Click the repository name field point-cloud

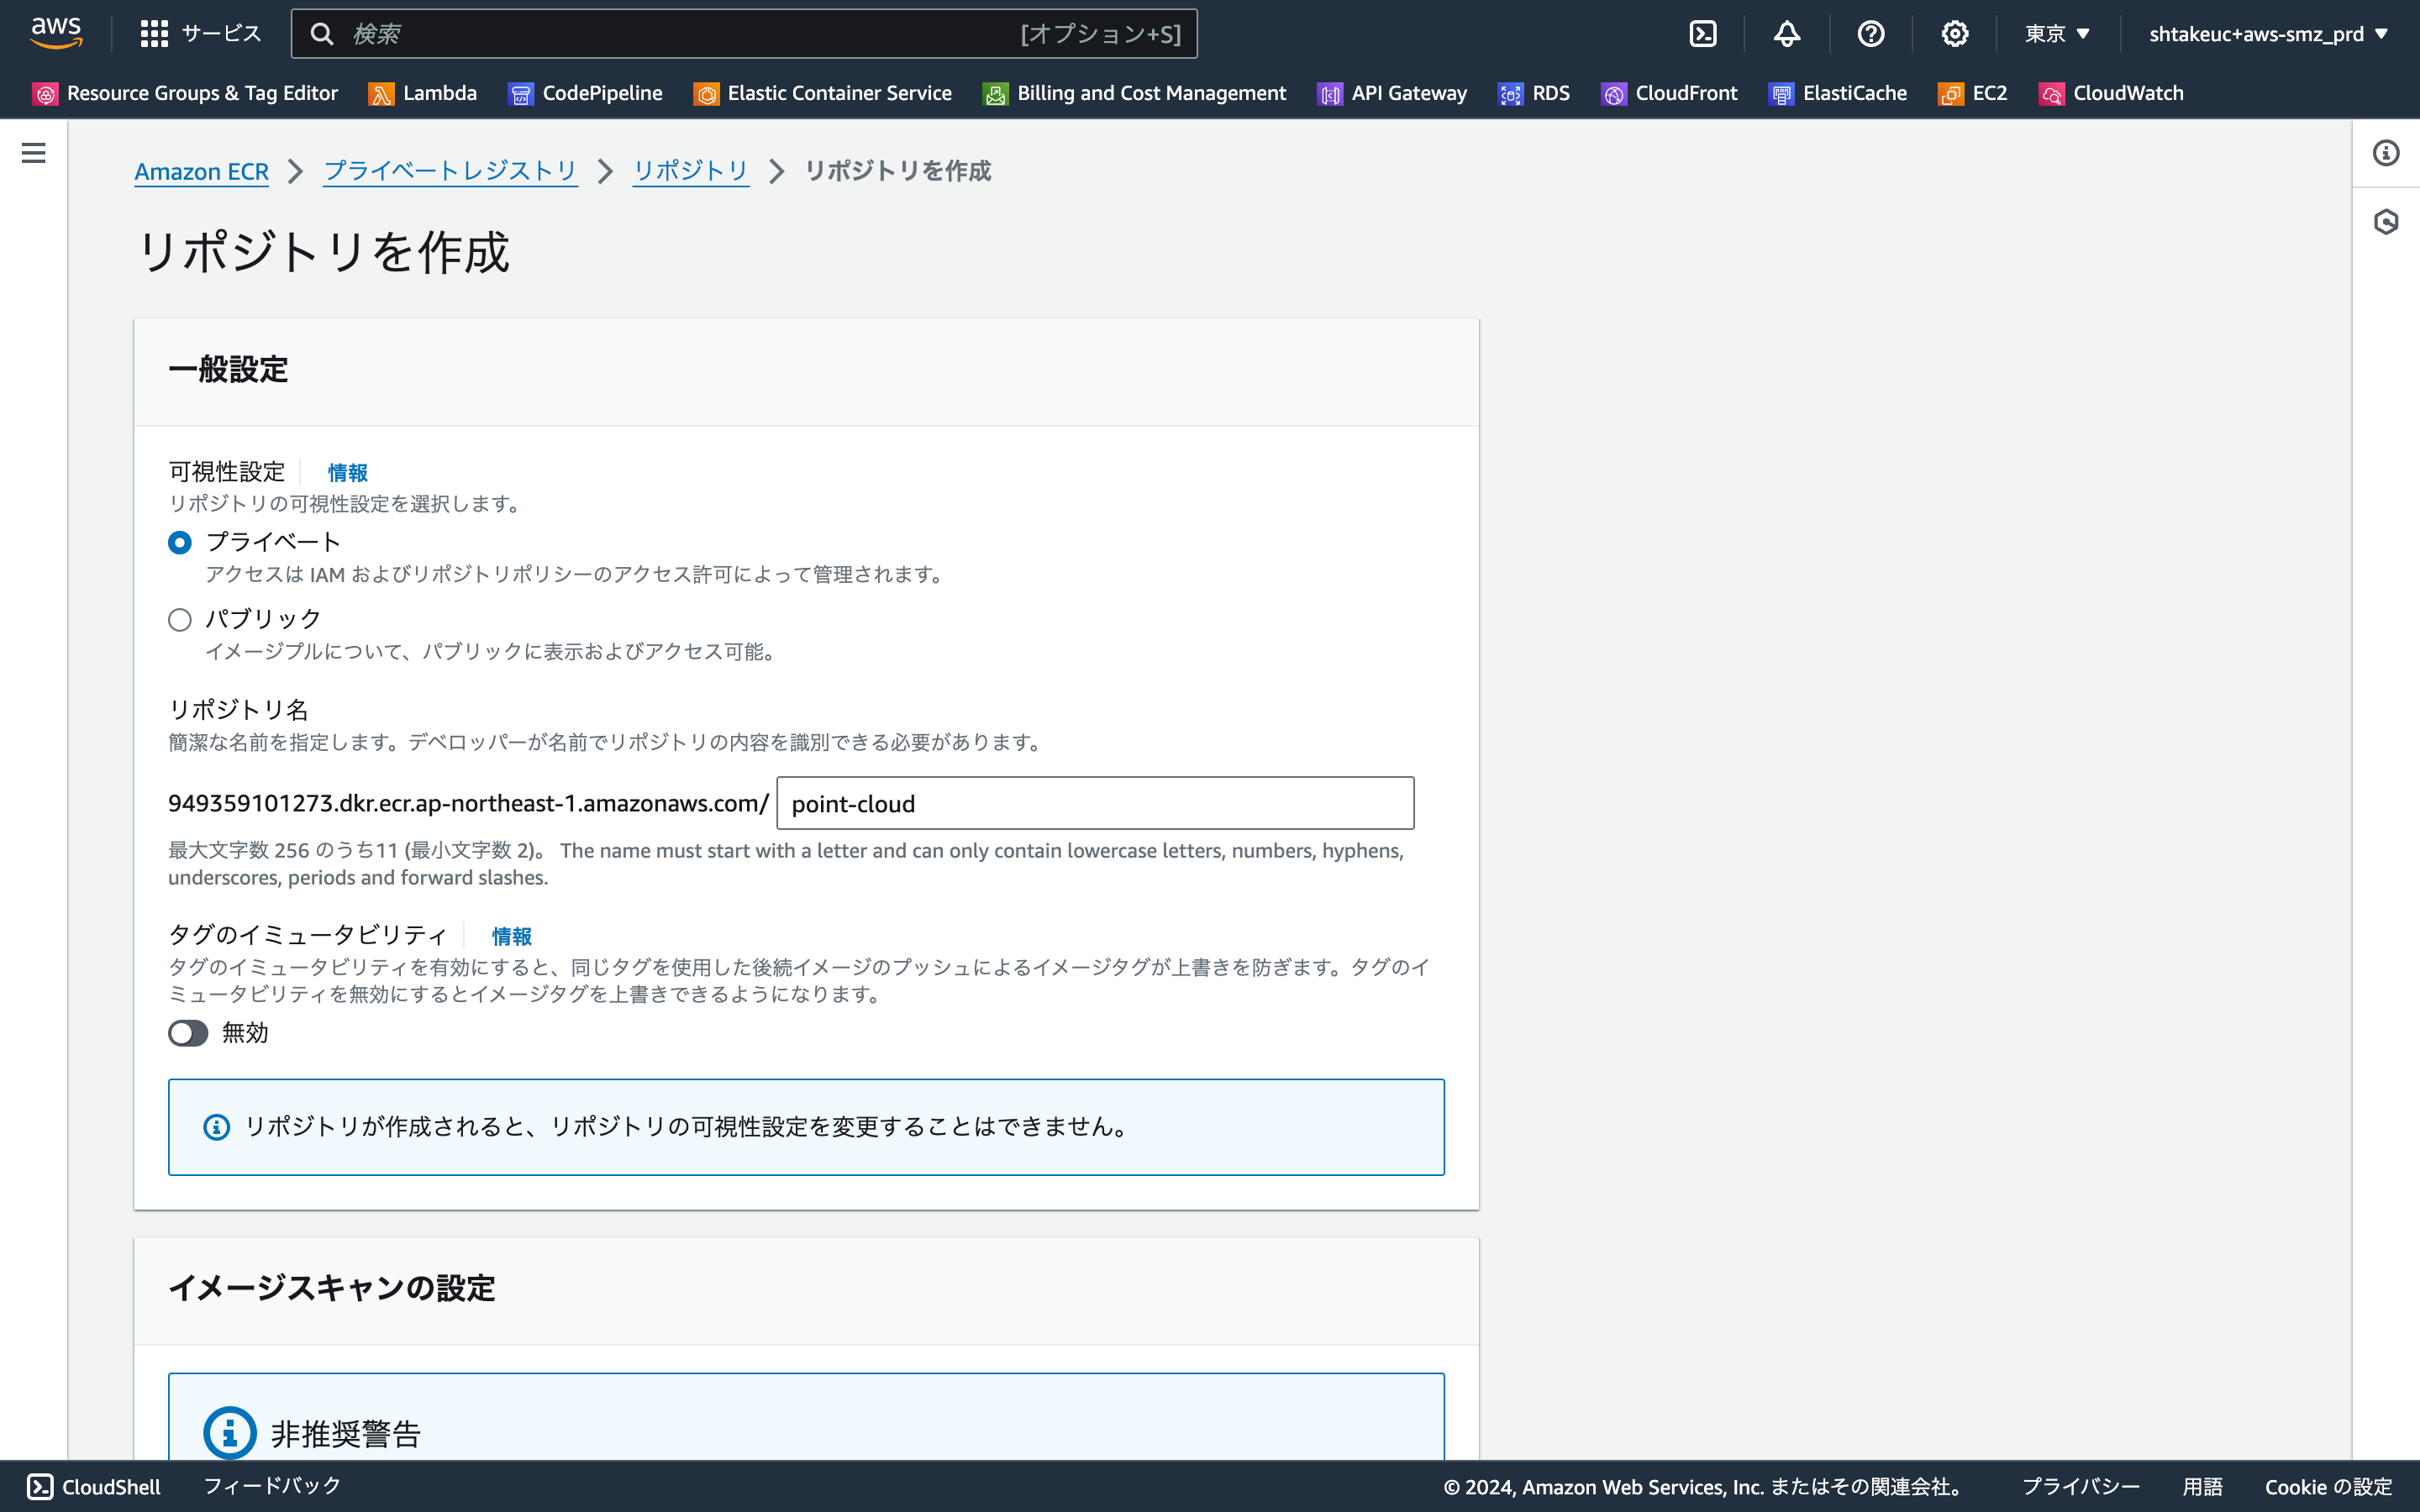[1095, 803]
